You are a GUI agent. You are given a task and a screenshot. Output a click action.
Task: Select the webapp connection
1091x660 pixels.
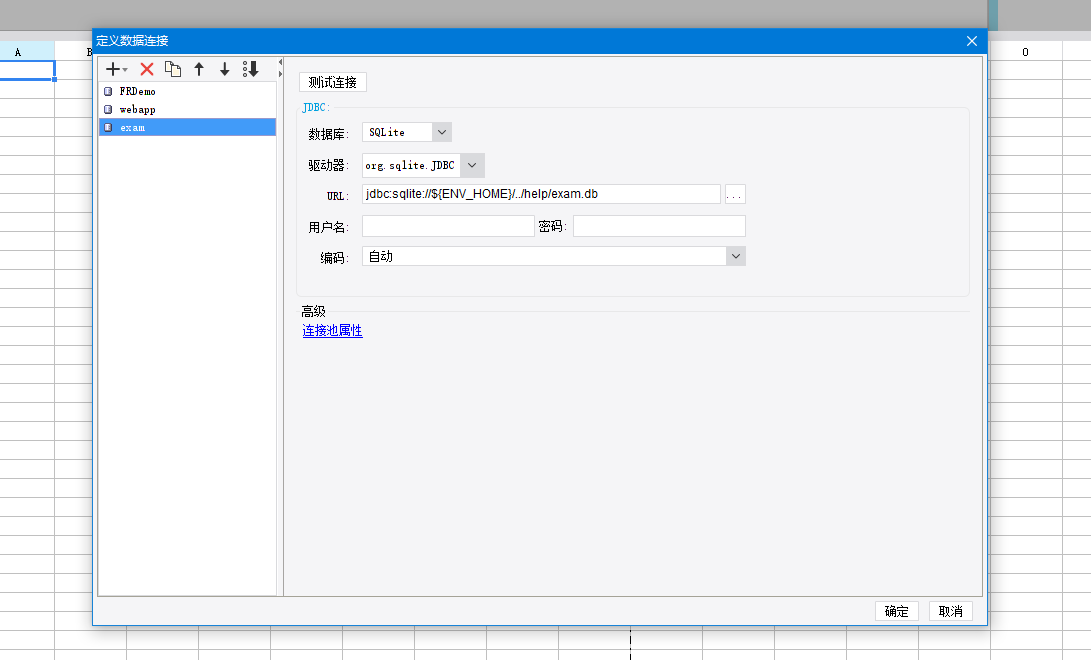(x=137, y=109)
